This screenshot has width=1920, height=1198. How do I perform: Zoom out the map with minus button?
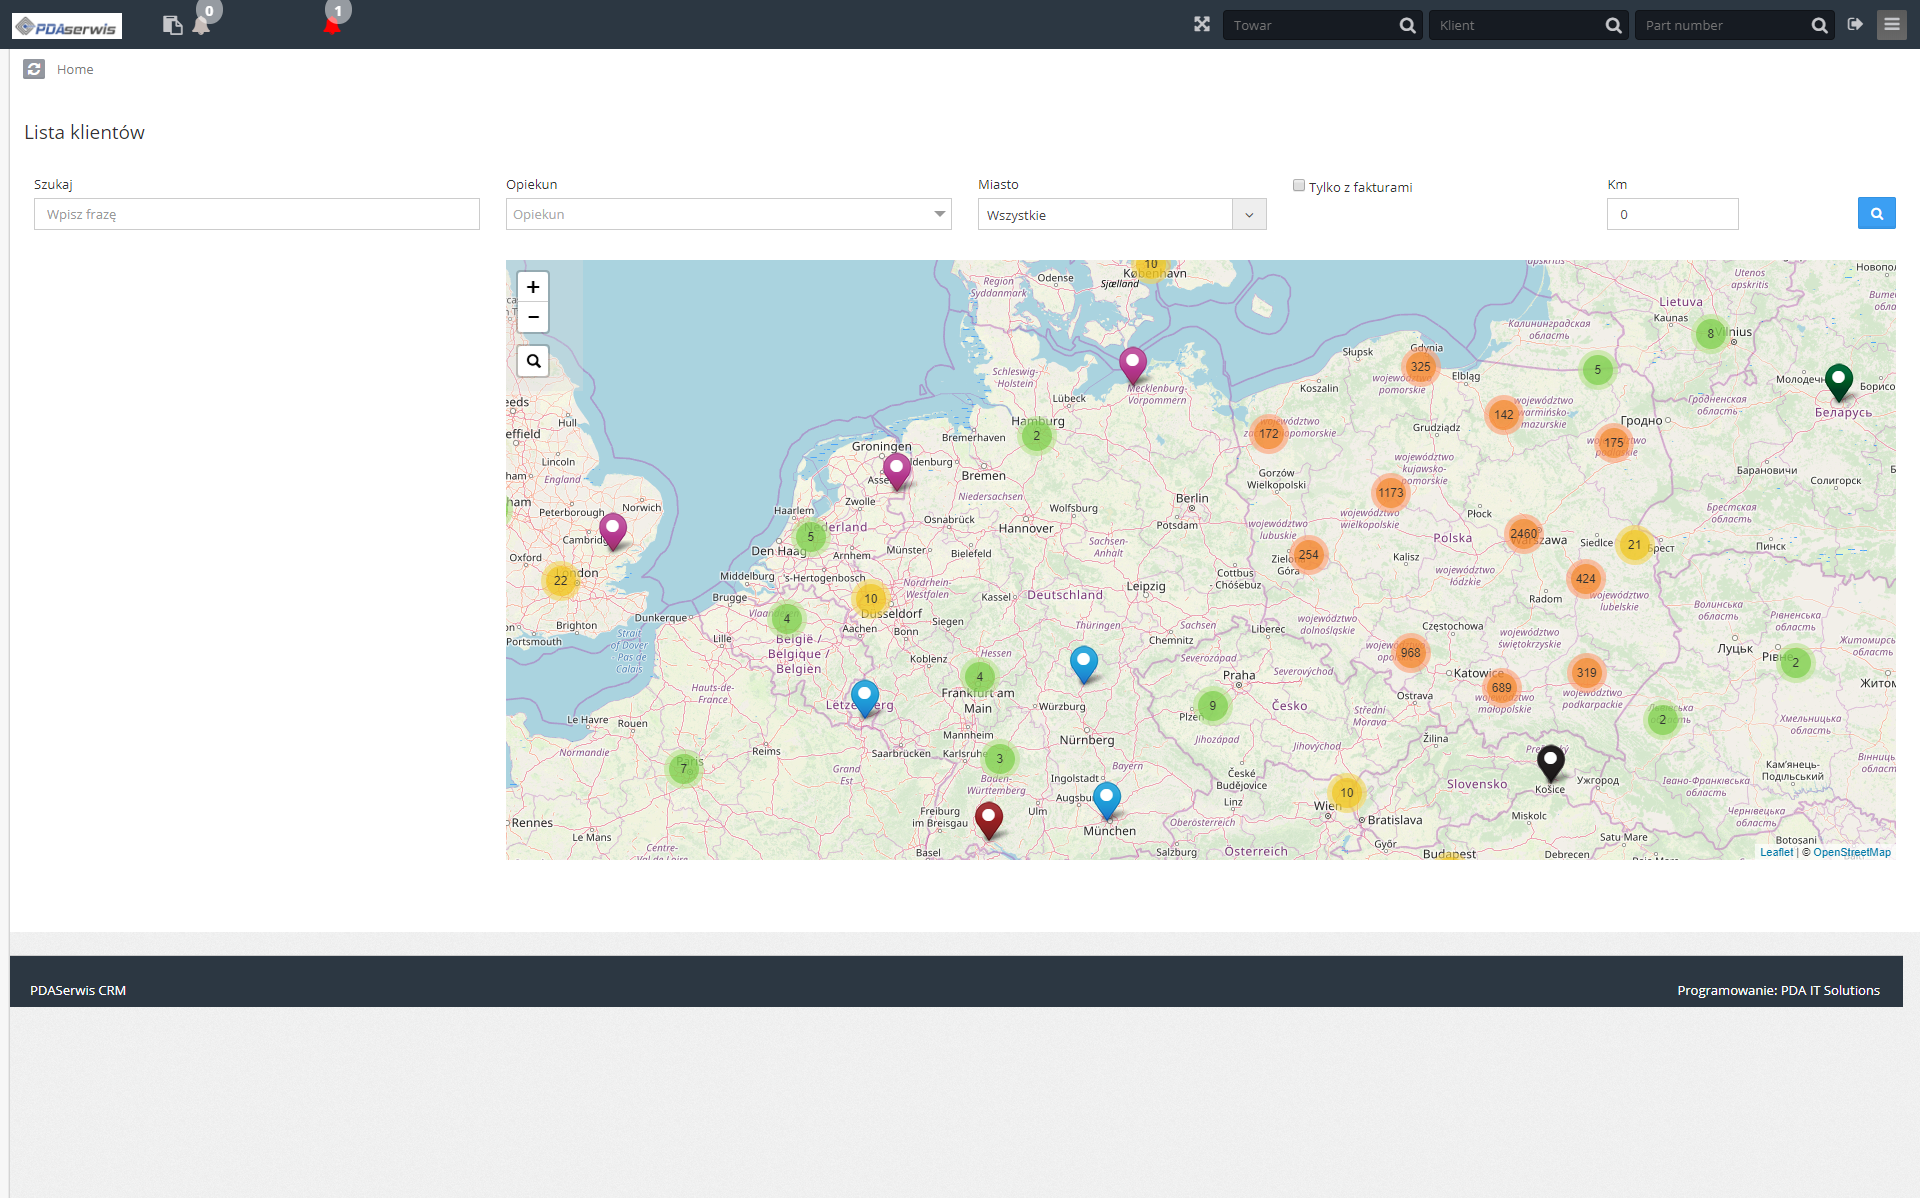(533, 317)
